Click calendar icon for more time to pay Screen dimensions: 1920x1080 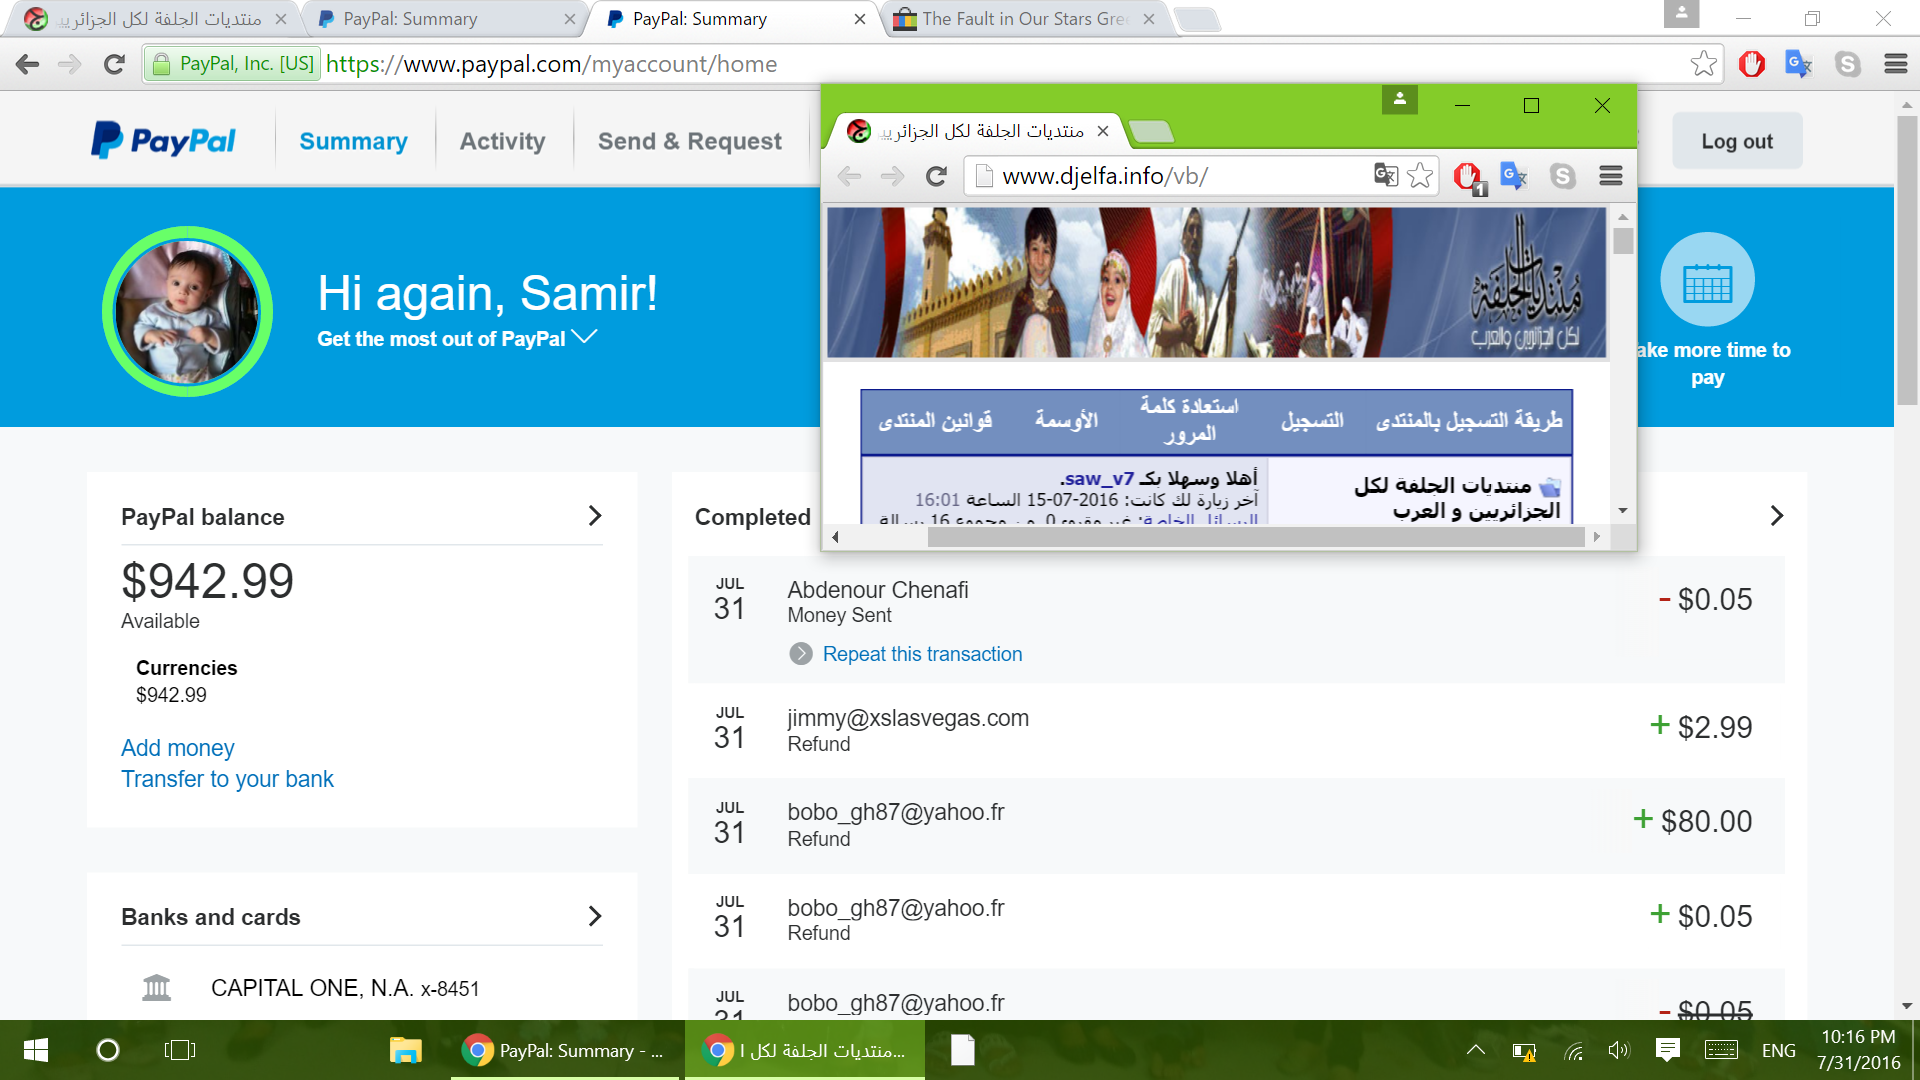click(x=1707, y=280)
